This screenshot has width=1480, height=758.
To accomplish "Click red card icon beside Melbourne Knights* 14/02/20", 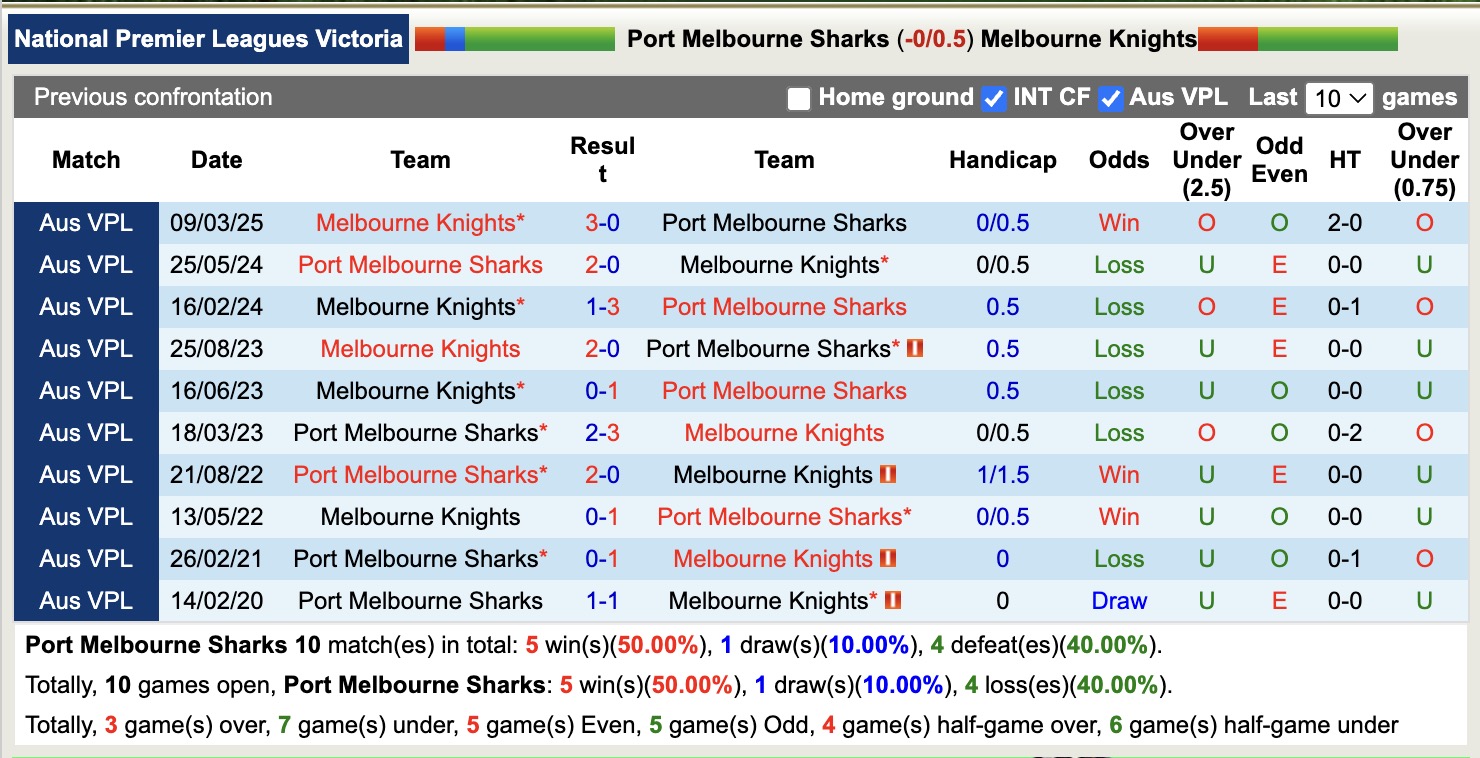I will [891, 600].
